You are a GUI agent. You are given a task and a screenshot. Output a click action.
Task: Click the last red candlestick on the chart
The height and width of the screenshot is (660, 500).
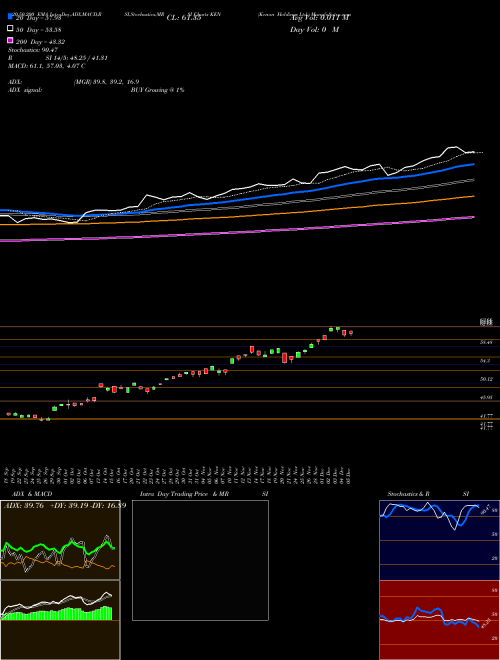351,333
